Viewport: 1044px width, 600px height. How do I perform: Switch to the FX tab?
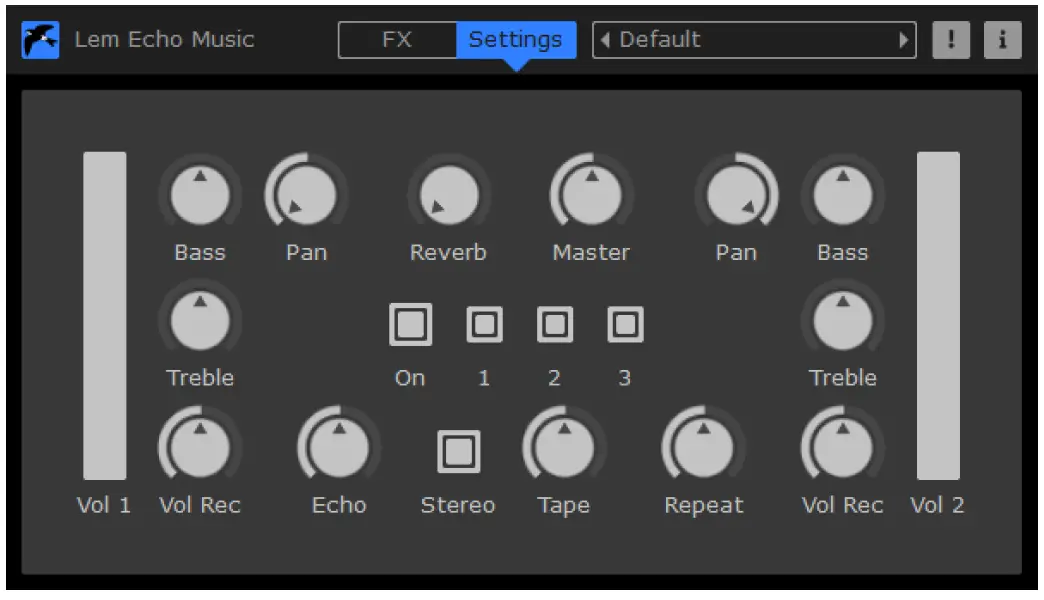tap(398, 40)
